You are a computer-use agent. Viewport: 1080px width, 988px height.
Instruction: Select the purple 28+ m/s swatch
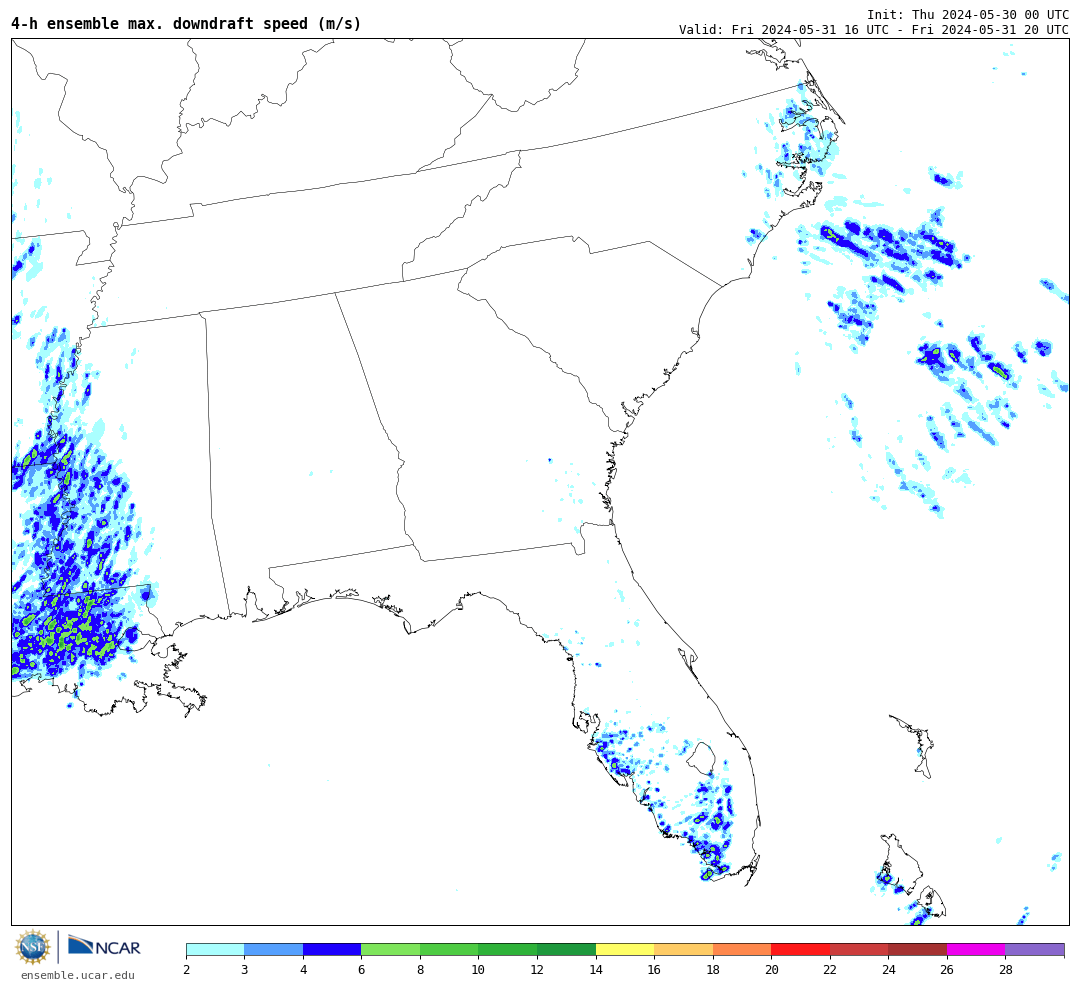click(1035, 949)
